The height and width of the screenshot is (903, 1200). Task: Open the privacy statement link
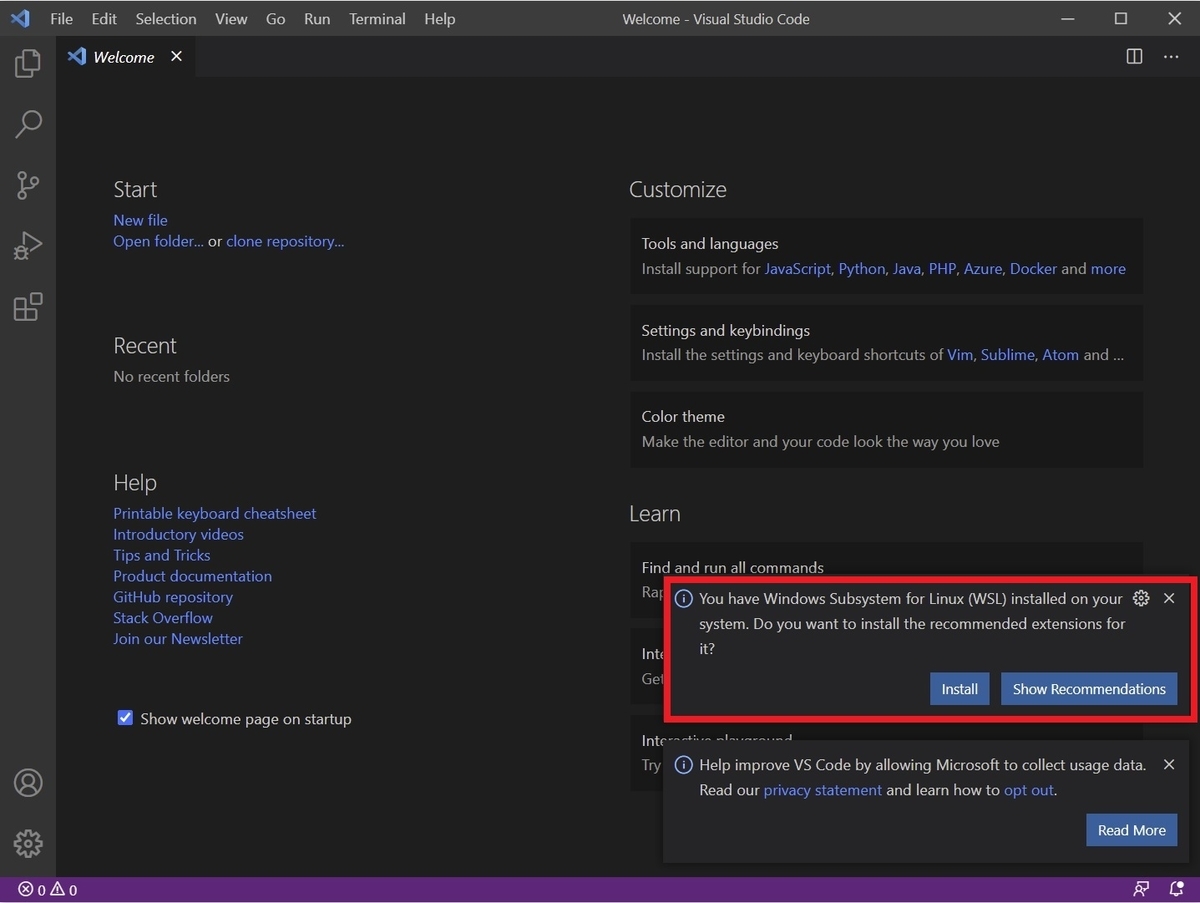coord(822,790)
